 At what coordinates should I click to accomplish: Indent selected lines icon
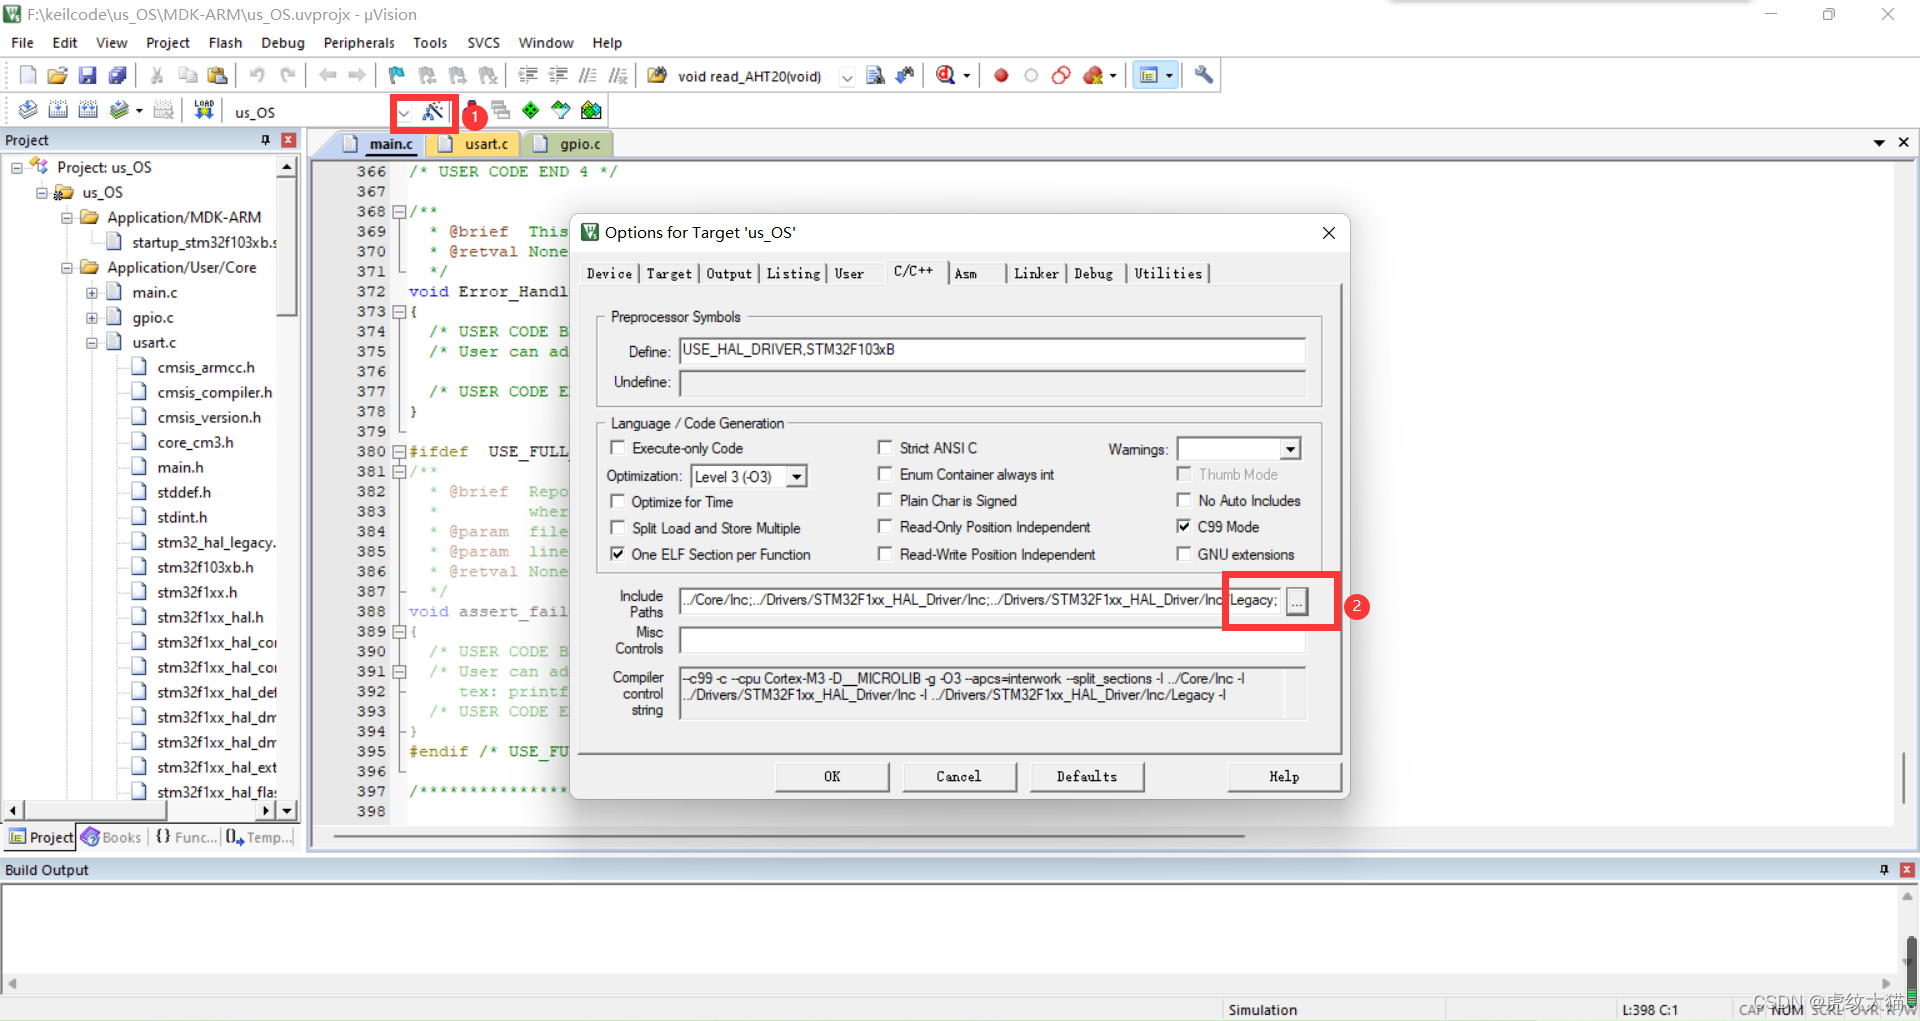[528, 75]
